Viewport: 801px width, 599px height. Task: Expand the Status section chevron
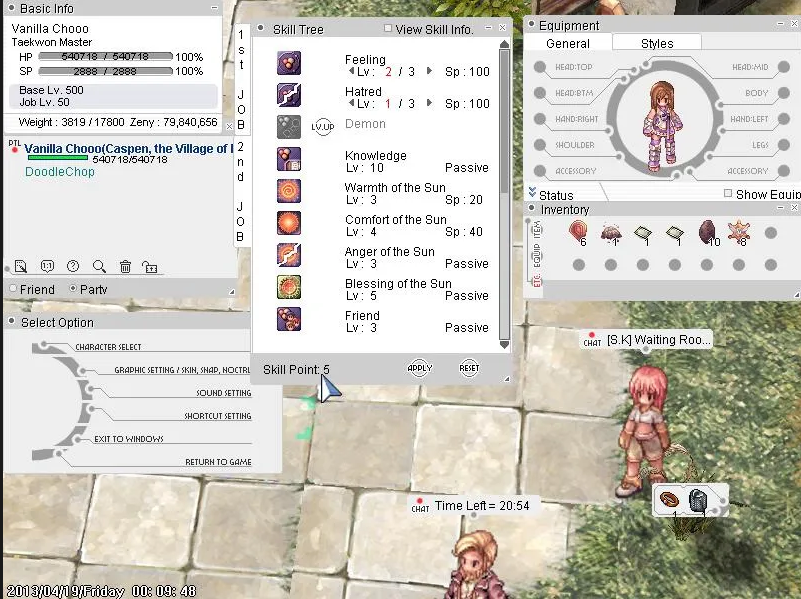click(x=532, y=194)
